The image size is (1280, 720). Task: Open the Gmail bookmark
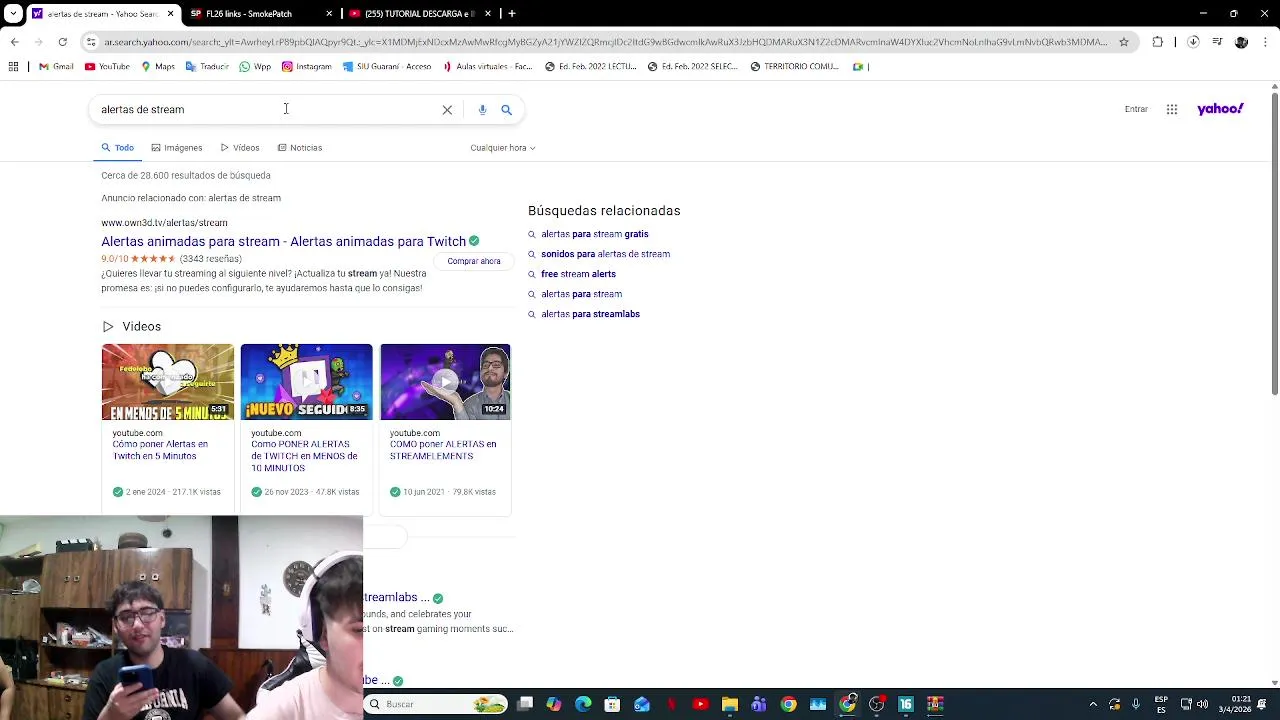point(56,67)
